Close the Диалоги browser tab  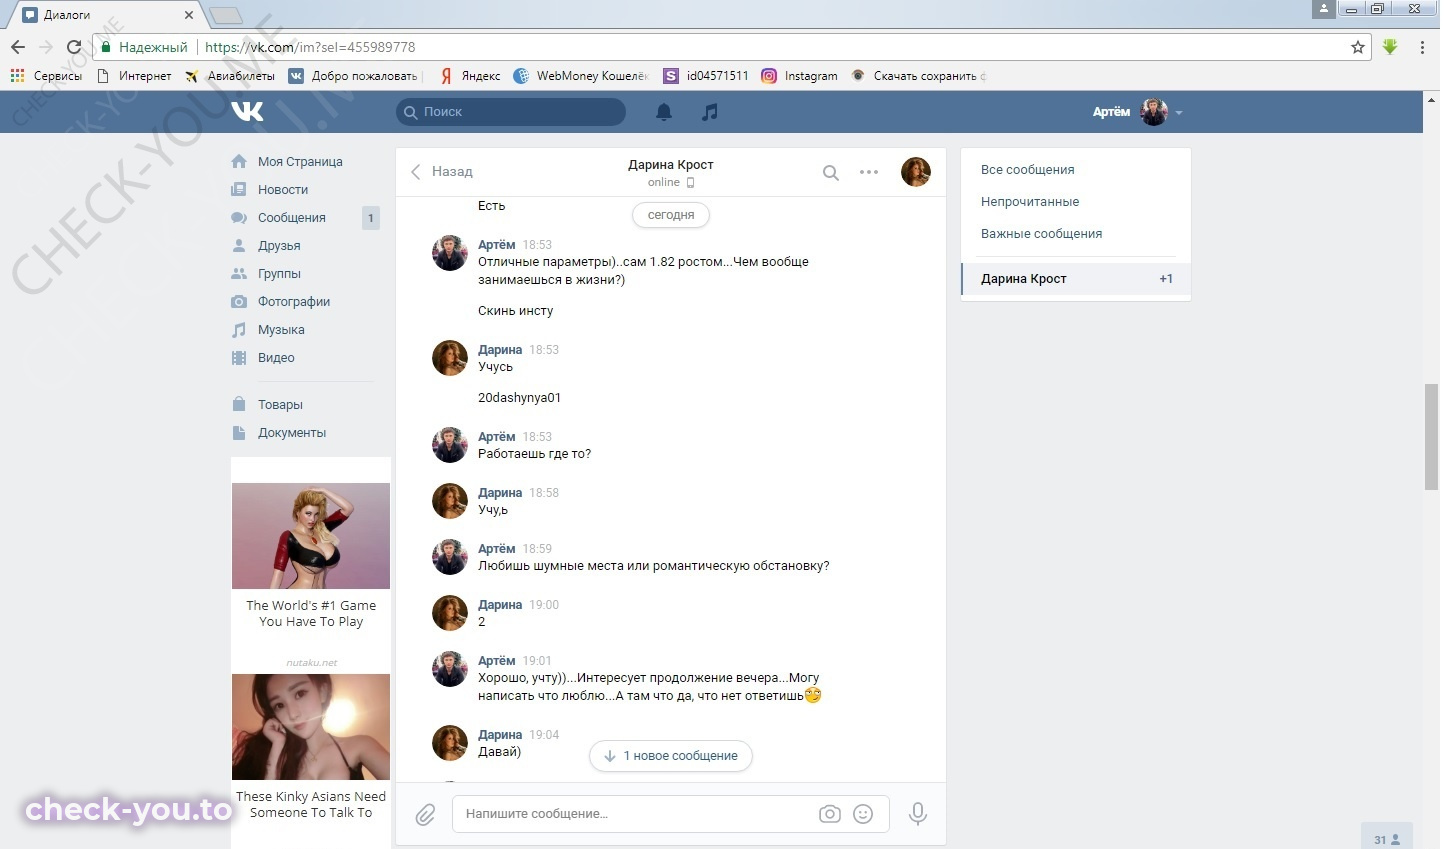click(189, 15)
